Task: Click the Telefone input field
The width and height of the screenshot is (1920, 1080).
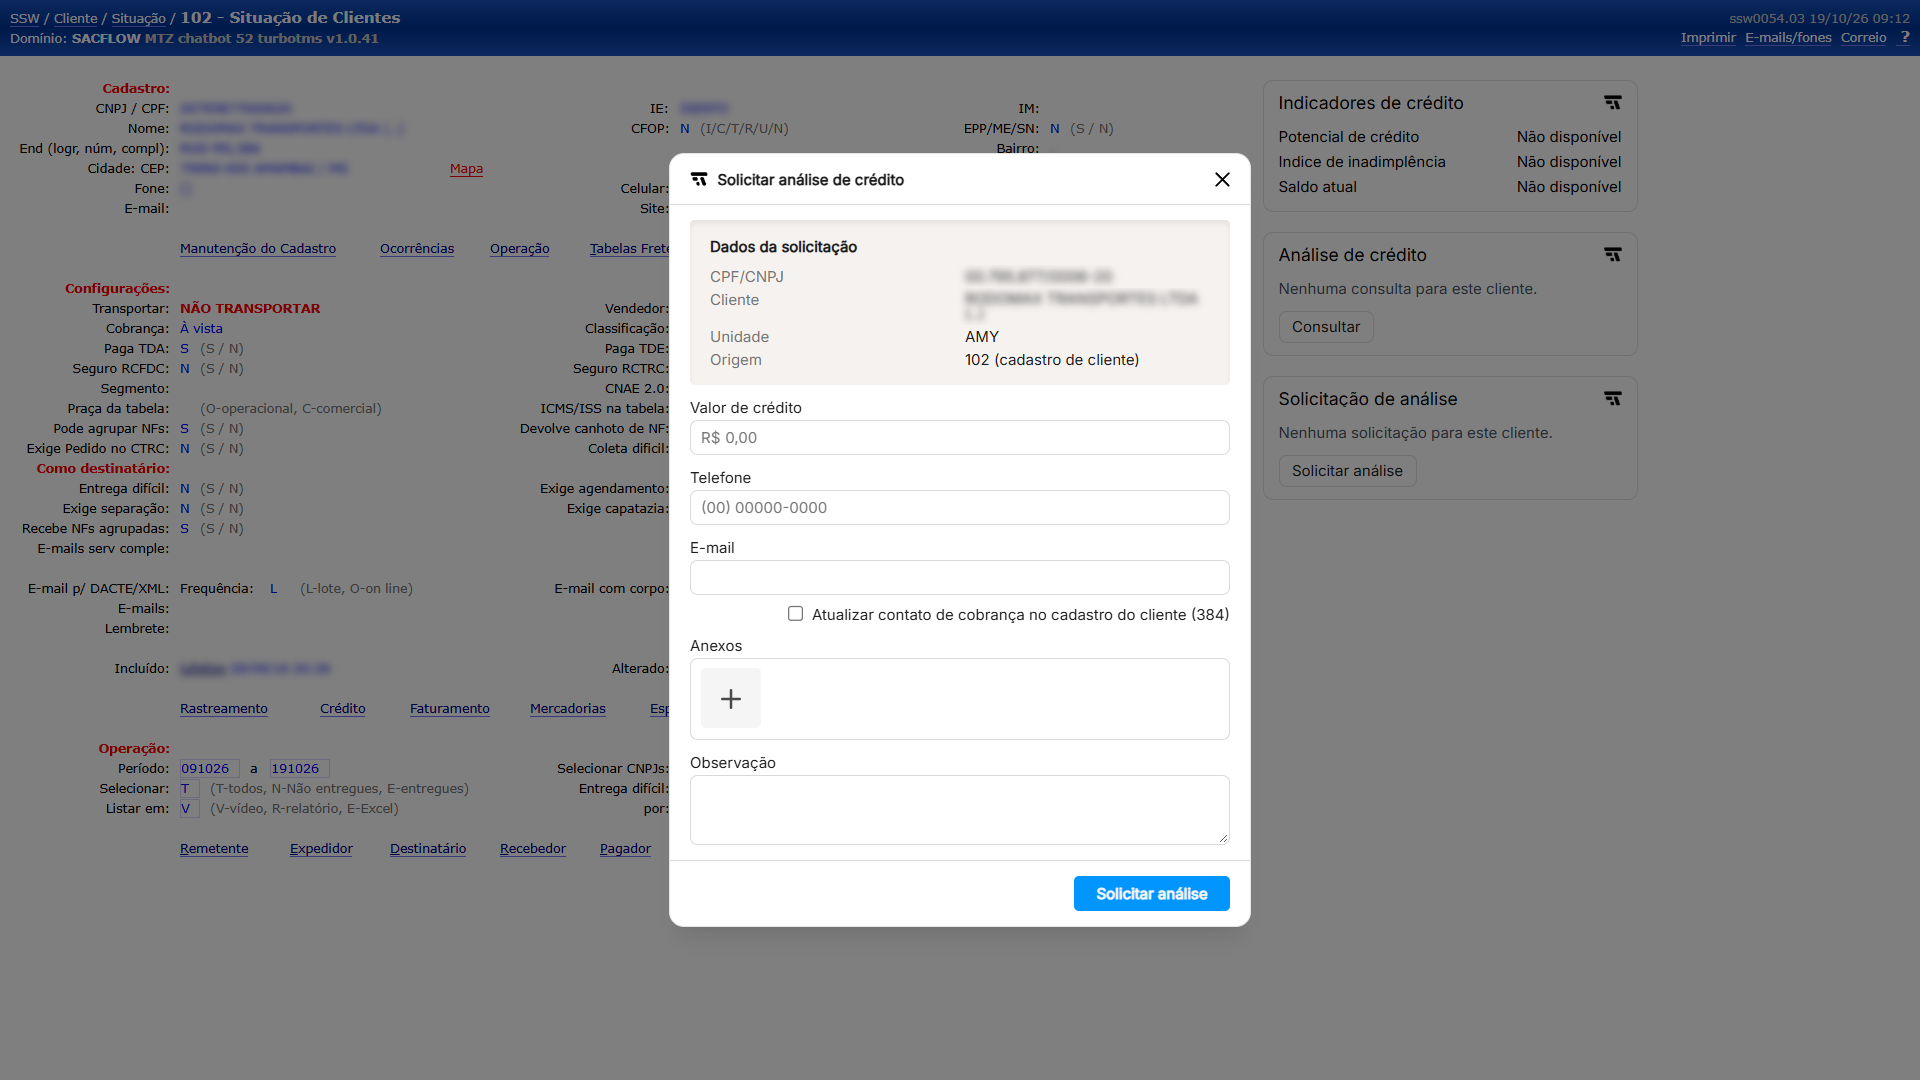Action: (960, 508)
